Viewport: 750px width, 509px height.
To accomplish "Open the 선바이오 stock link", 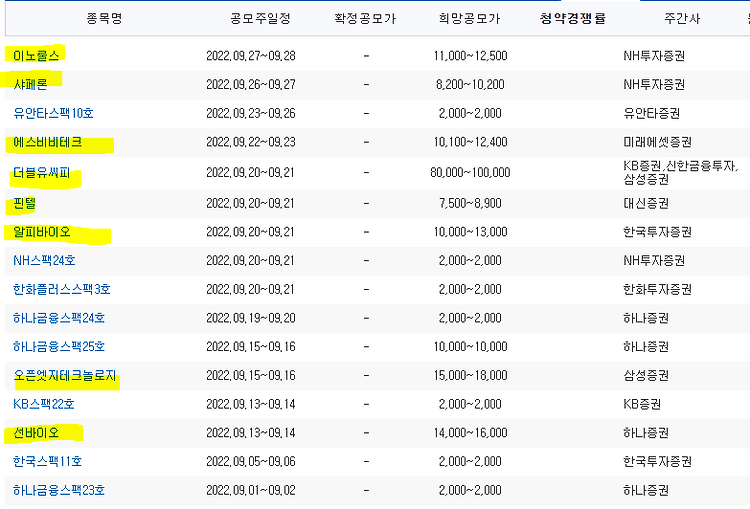I will coord(36,433).
